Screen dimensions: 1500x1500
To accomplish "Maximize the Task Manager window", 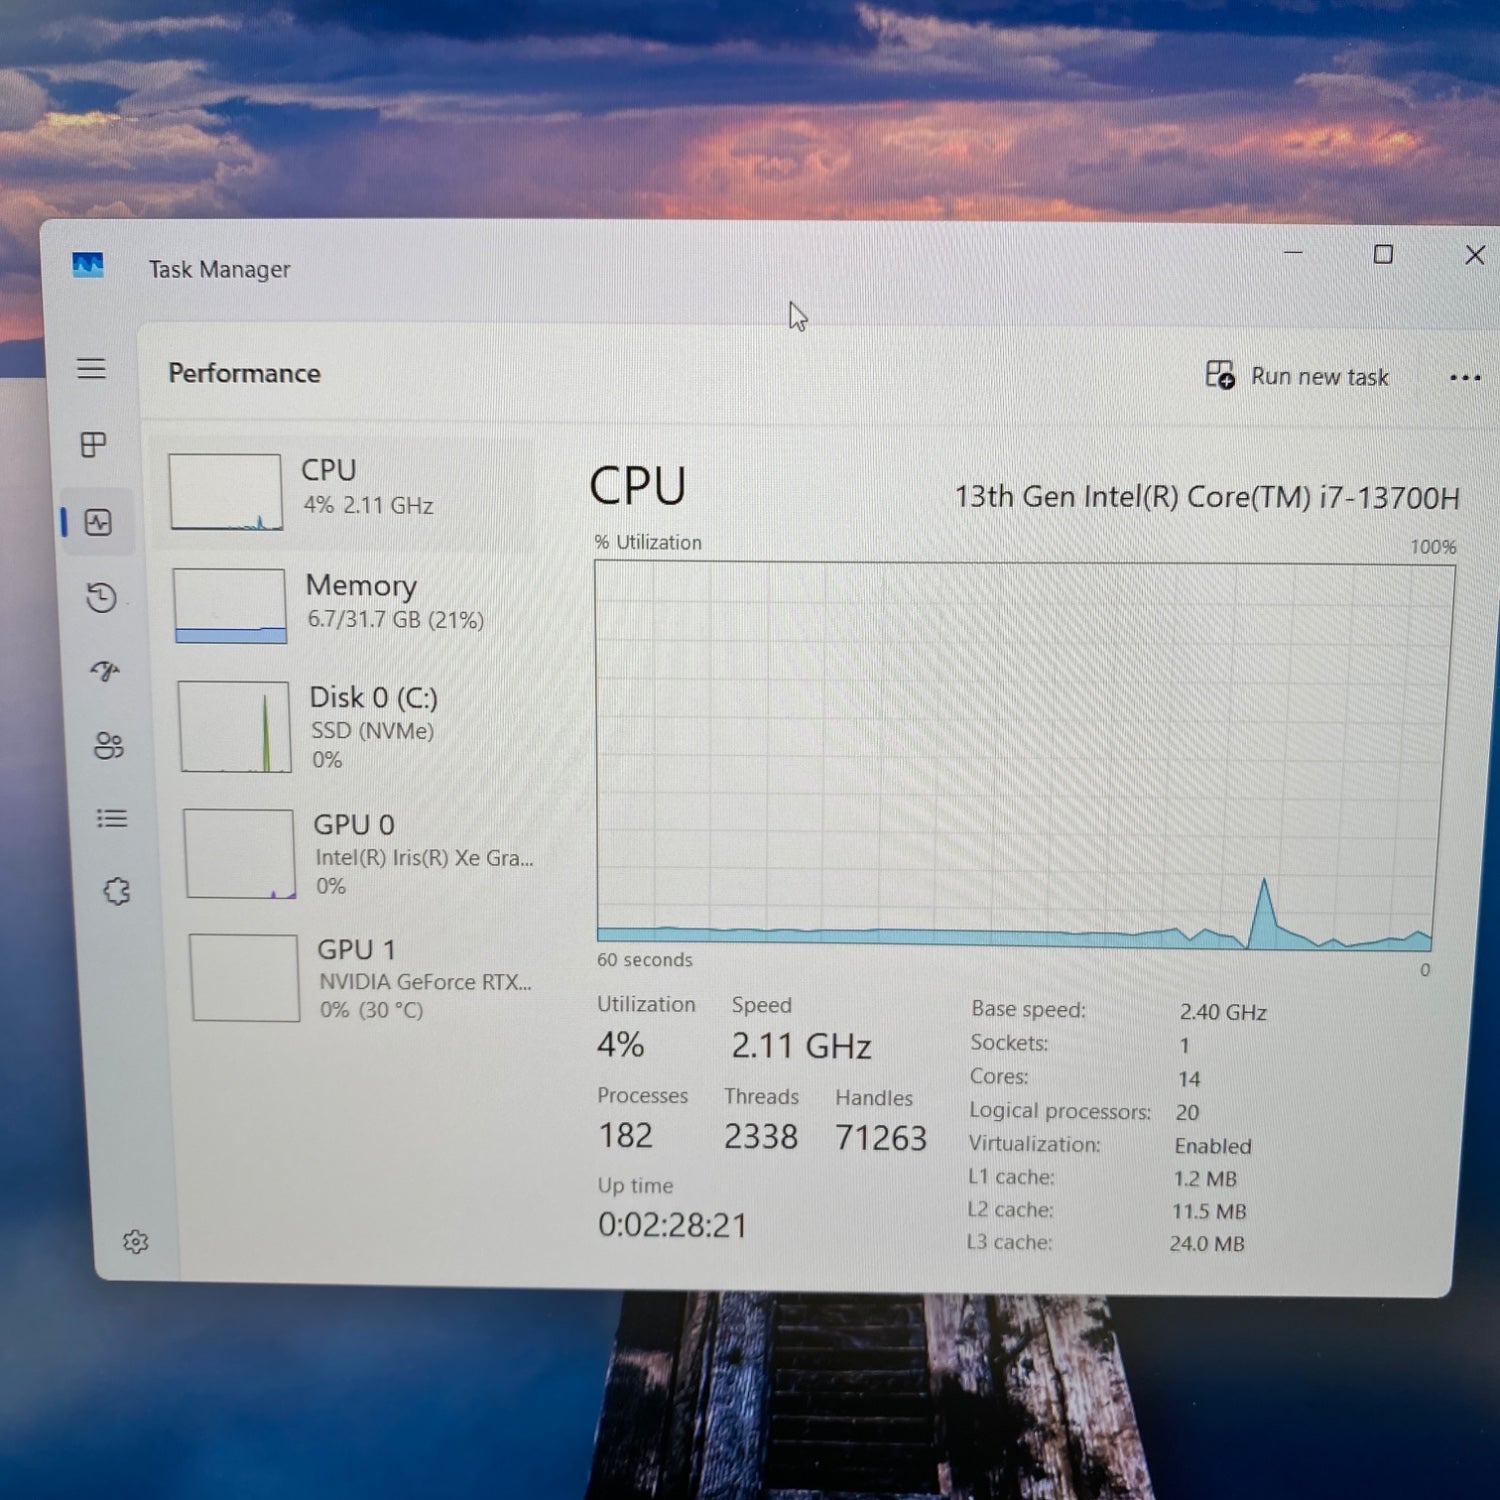I will coord(1383,255).
